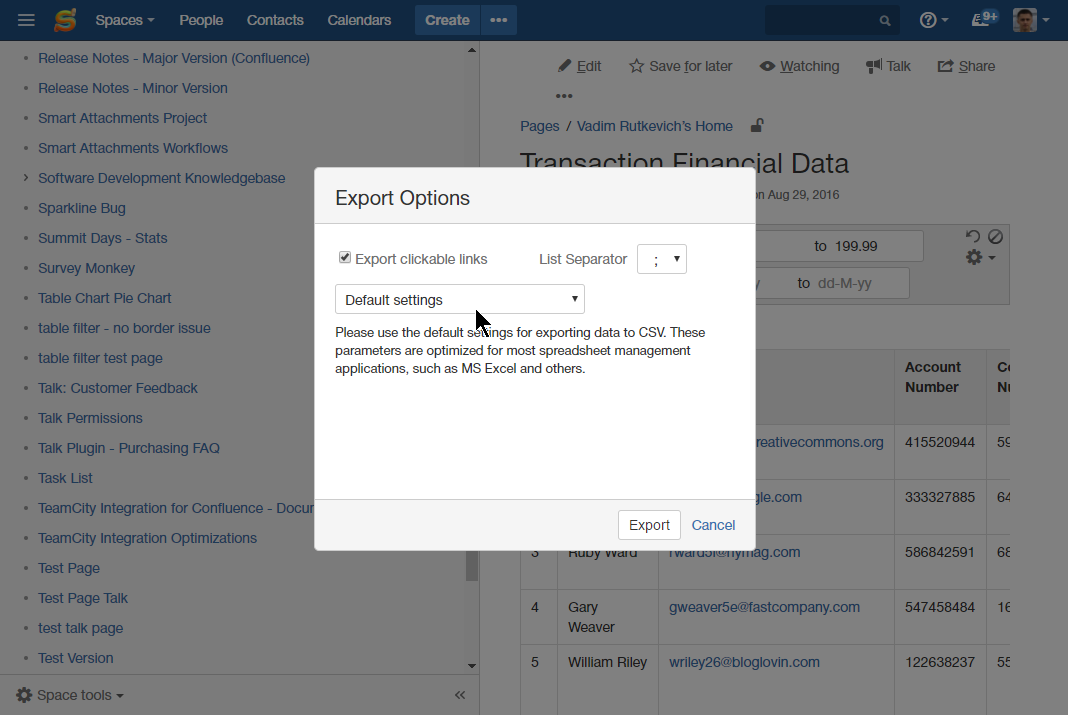Click the more actions ellipsis below Edit

pyautogui.click(x=564, y=96)
